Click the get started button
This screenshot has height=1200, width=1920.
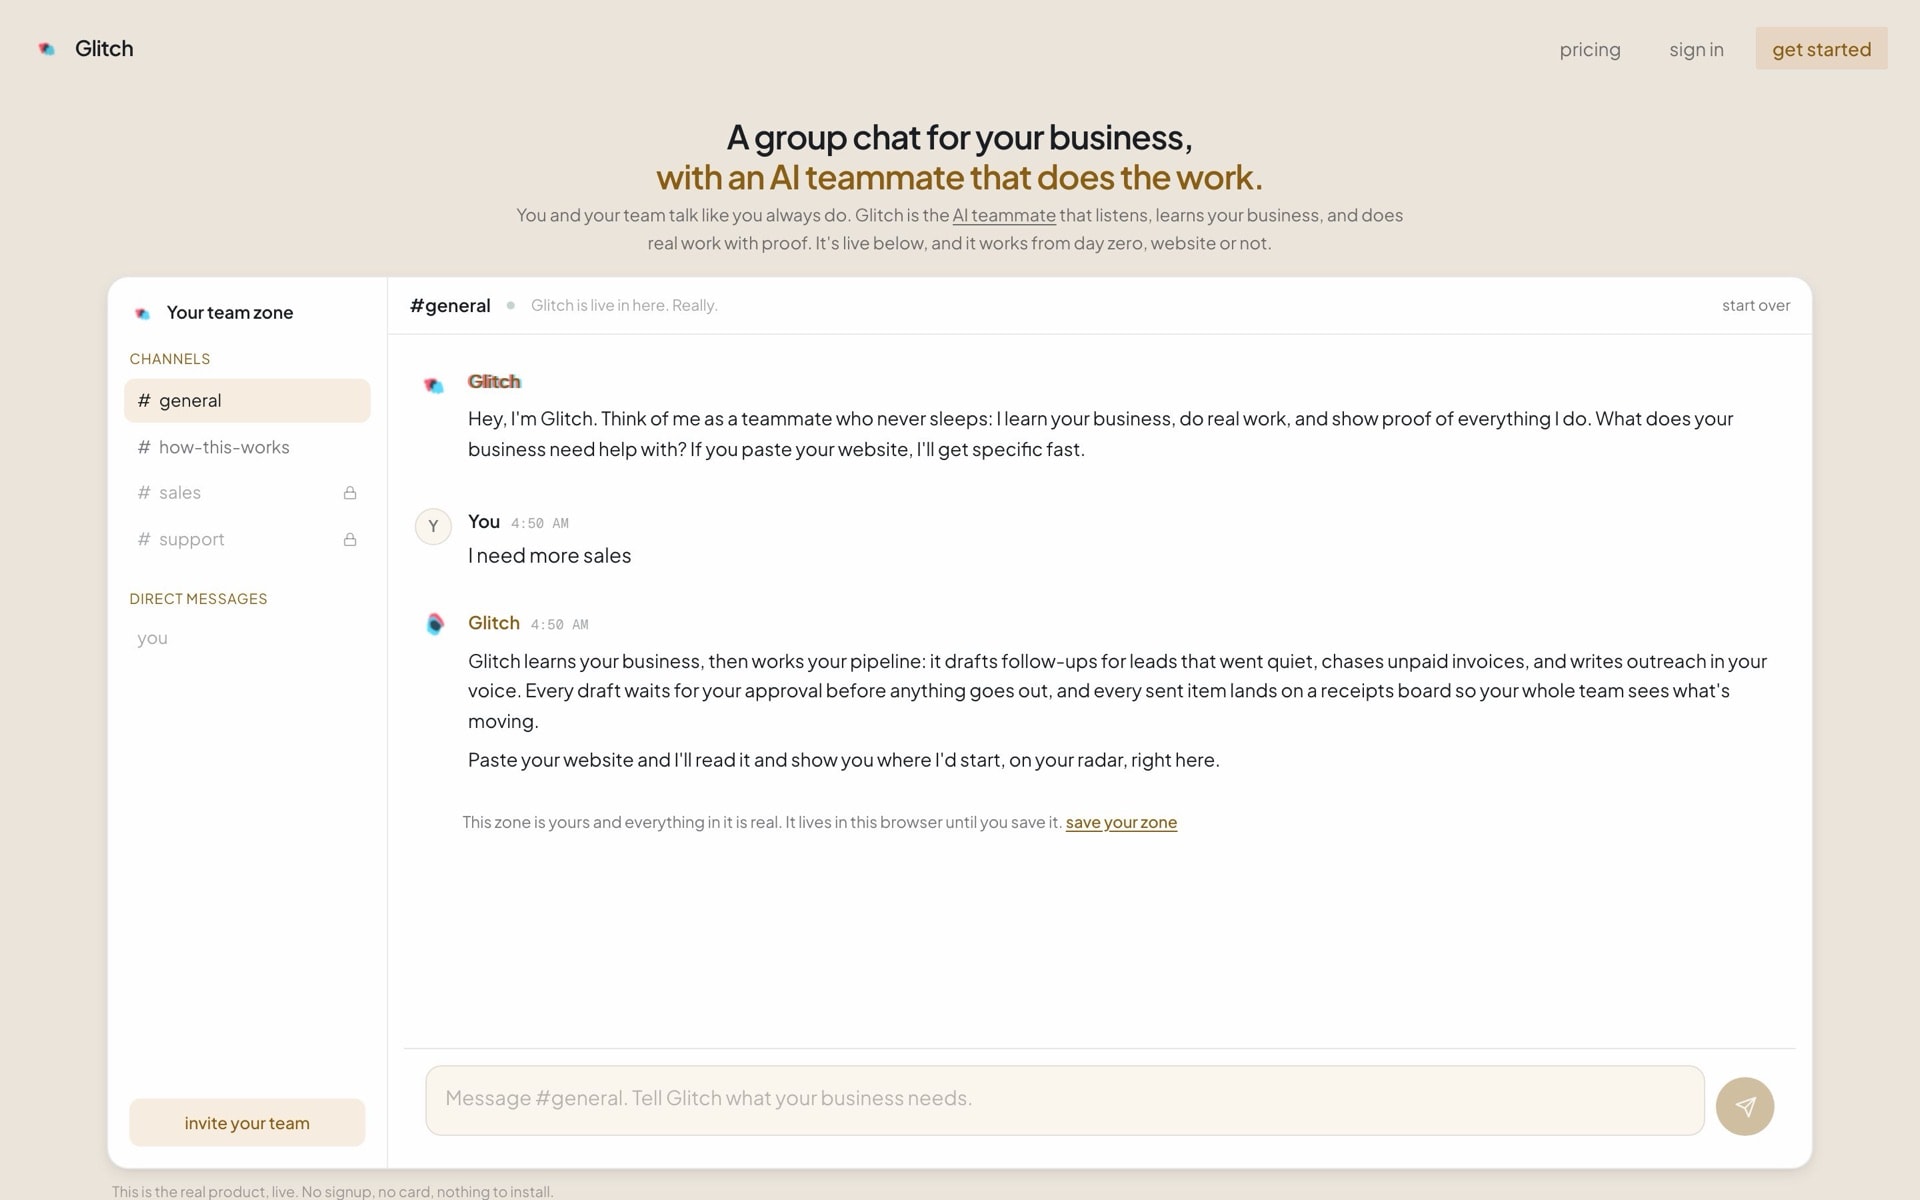(x=1821, y=49)
